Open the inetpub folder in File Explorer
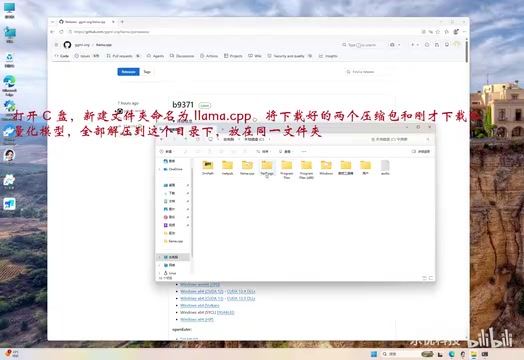Viewport: 524px width, 360px height. coord(228,168)
